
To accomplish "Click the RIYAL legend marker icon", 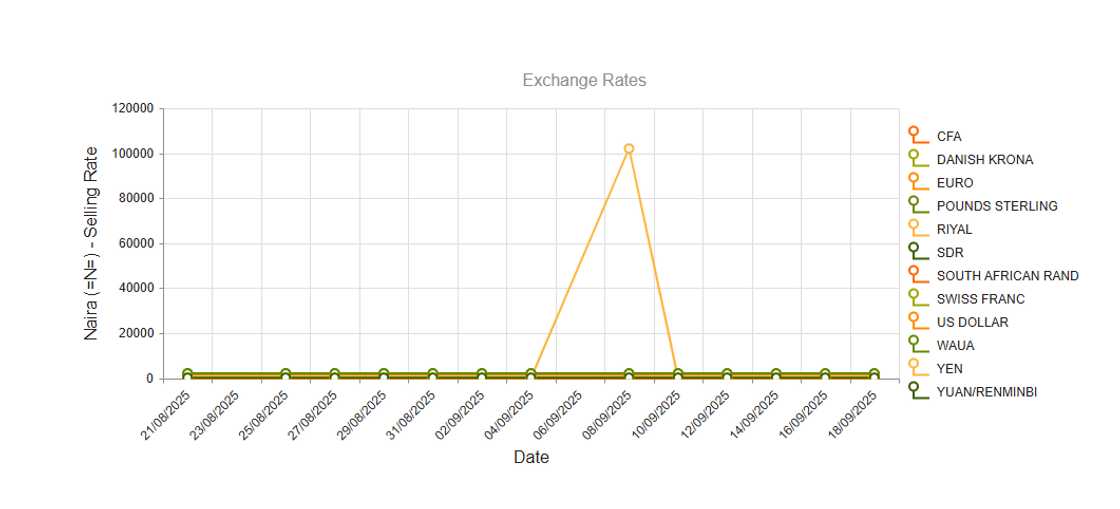I will click(917, 228).
